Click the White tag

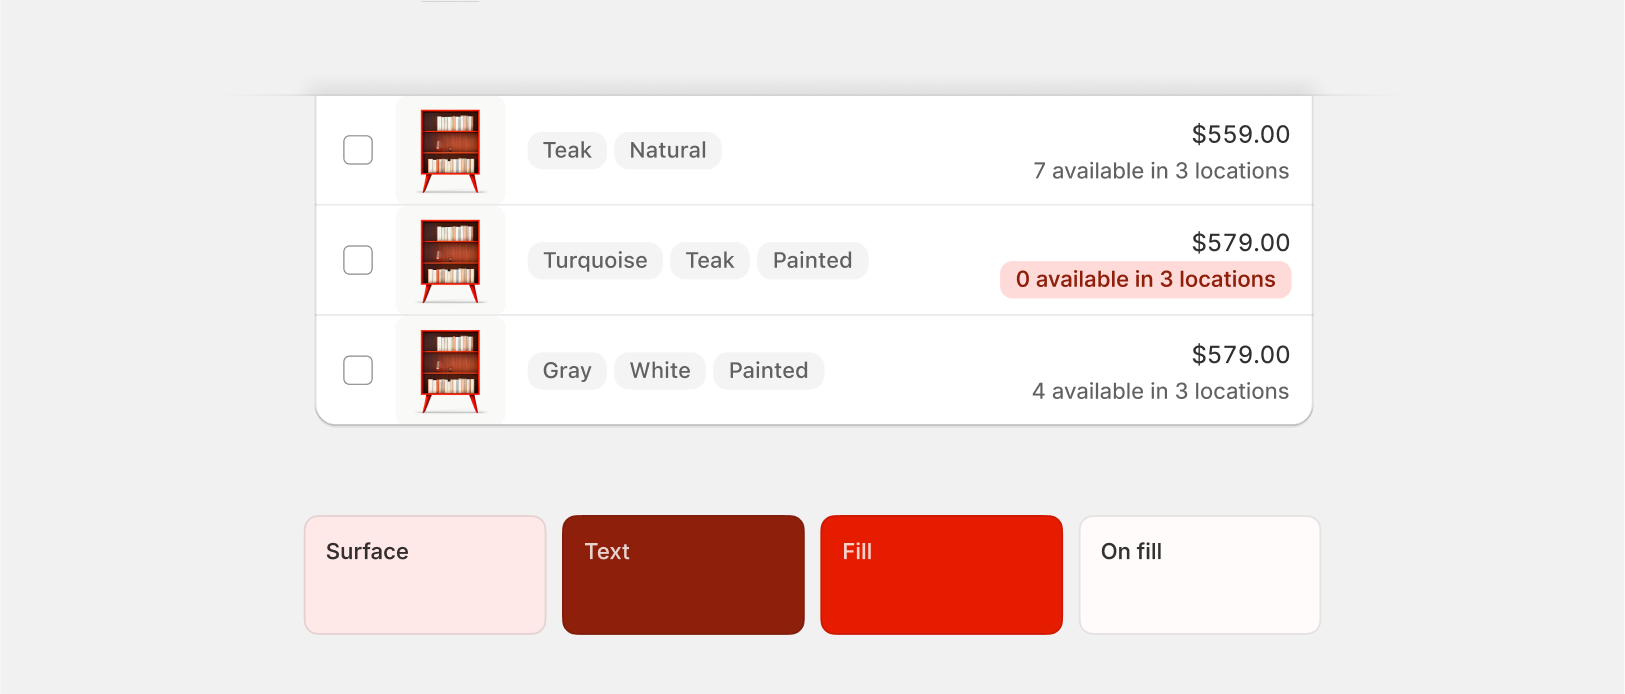660,370
